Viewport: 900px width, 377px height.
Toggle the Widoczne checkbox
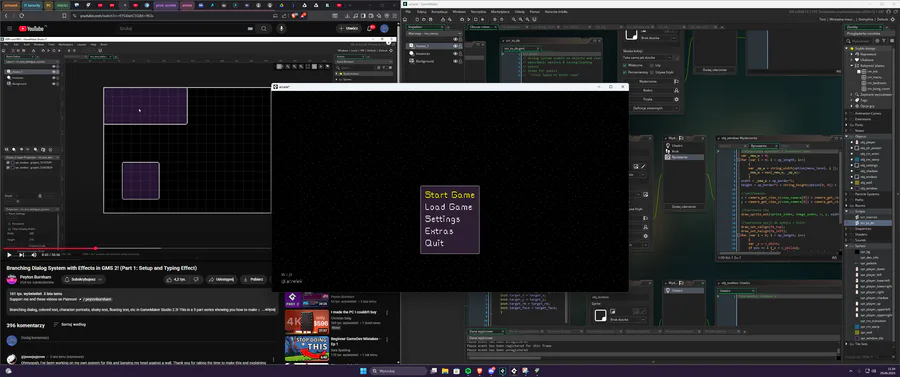click(x=625, y=65)
